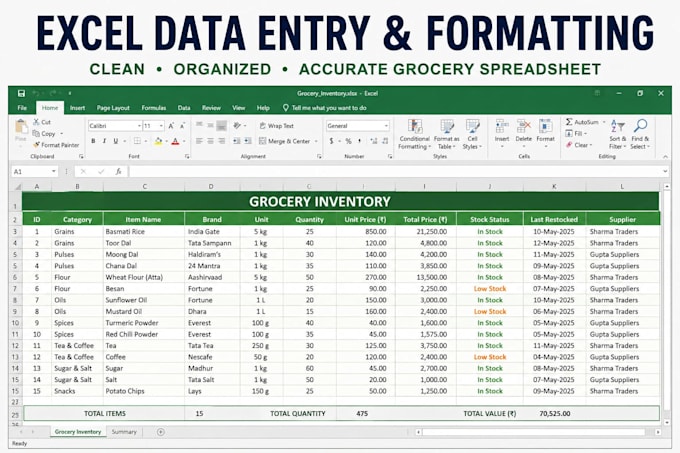The image size is (680, 453).
Task: Click Merge & Center
Action: click(284, 141)
